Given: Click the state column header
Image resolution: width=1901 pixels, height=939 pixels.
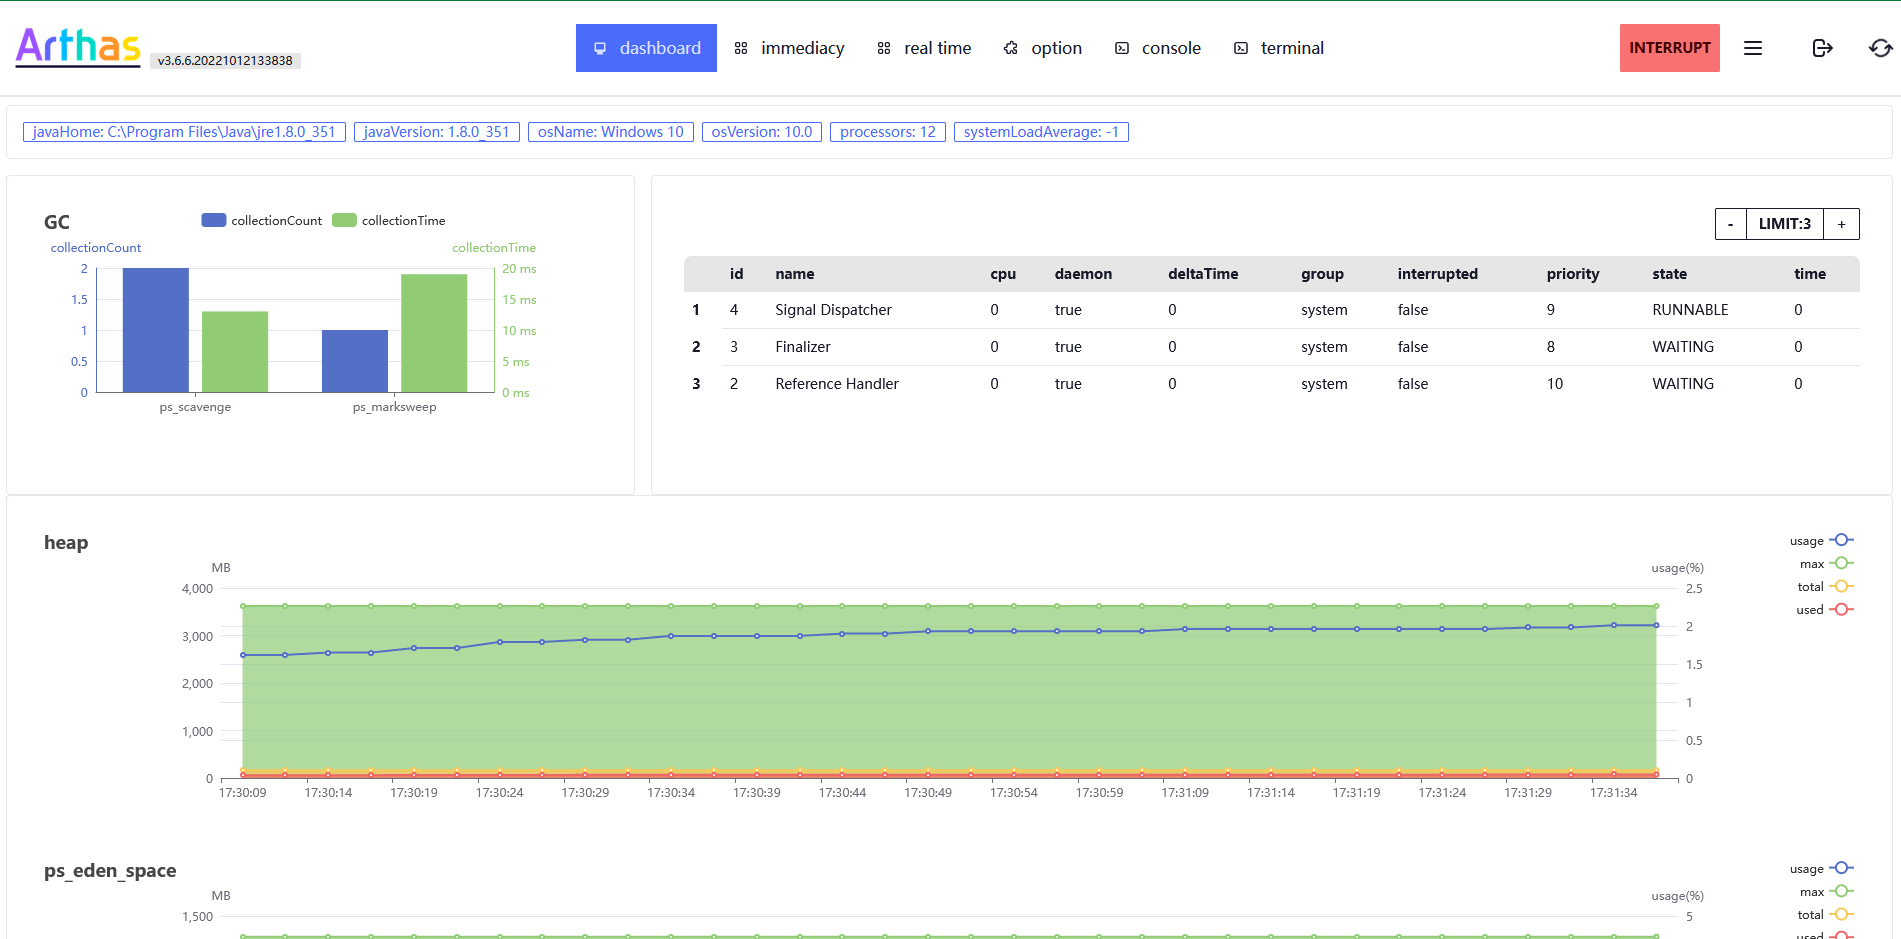Looking at the screenshot, I should (1669, 274).
